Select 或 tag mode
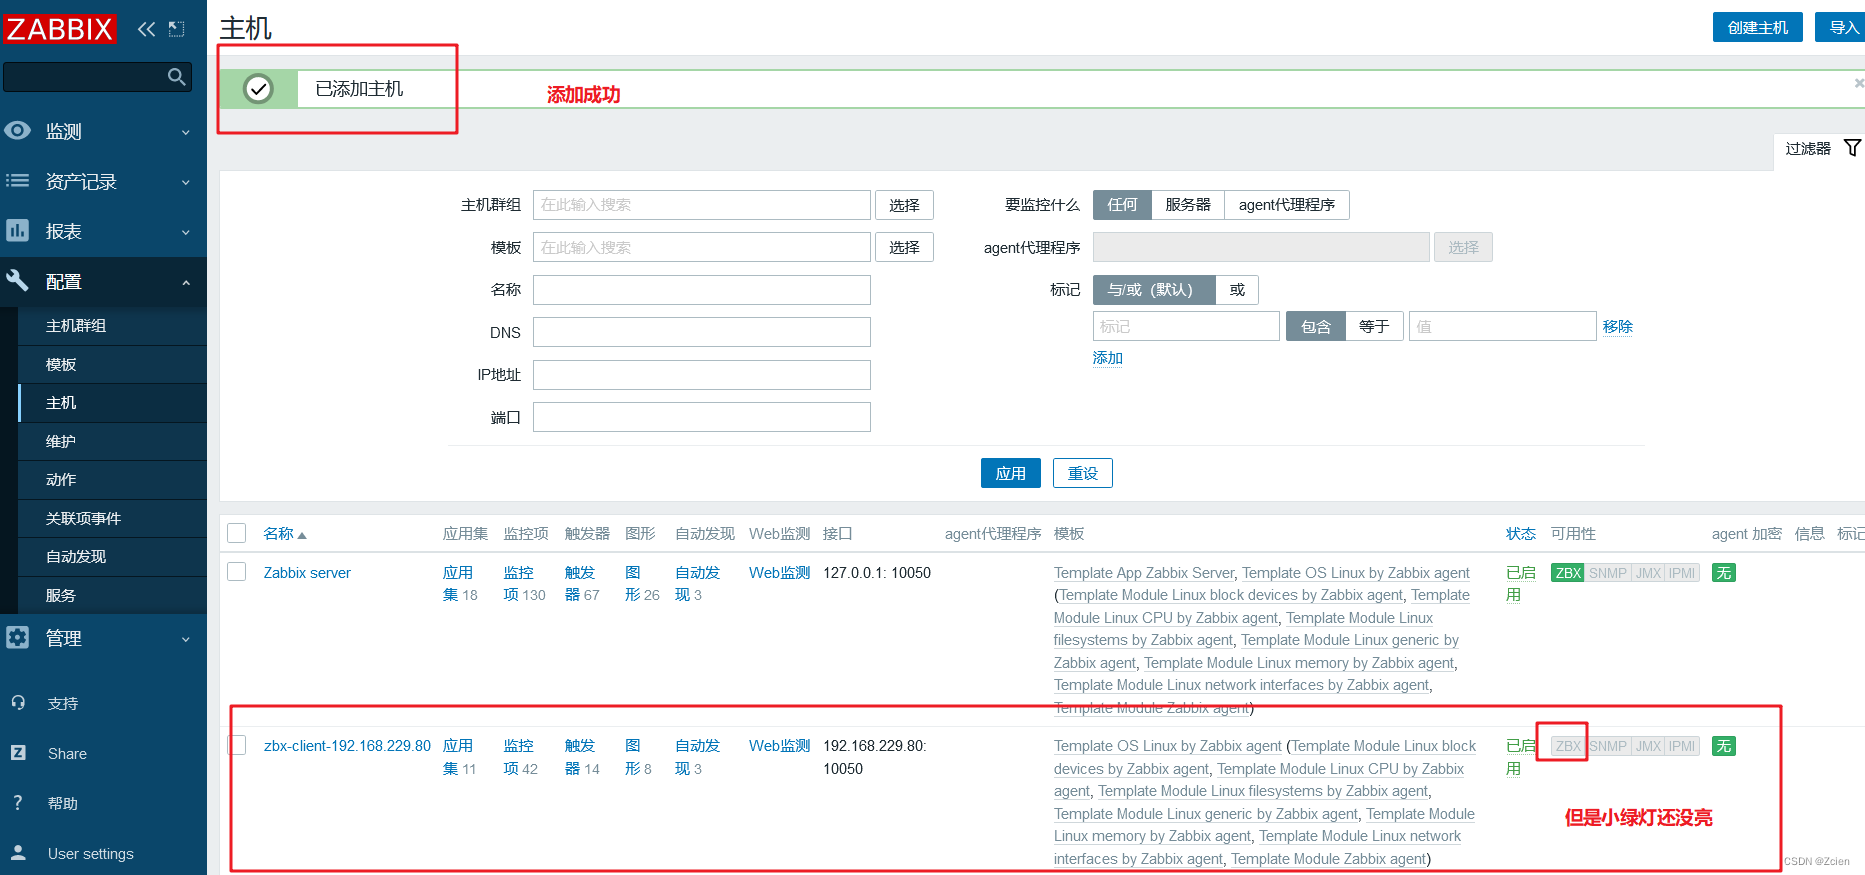Screen dimensions: 1865x875 coord(1237,290)
